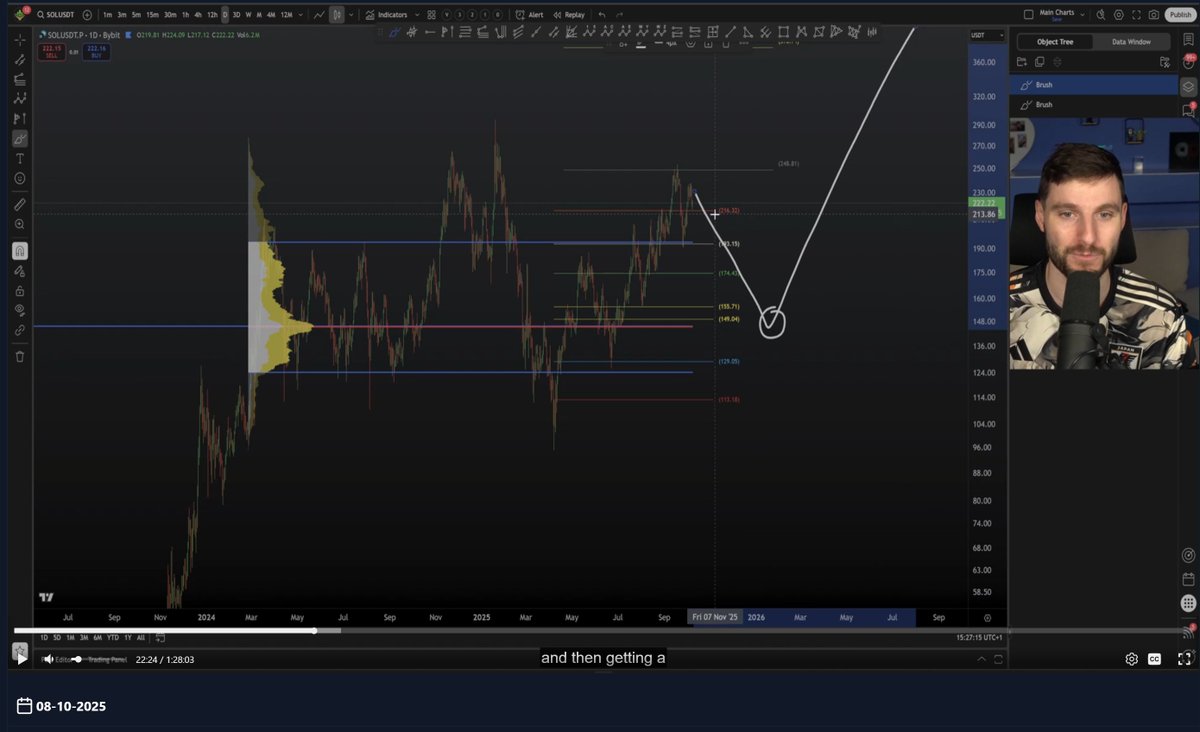This screenshot has width=1200, height=732.
Task: Toggle the layout select square checkbox
Action: (1028, 15)
